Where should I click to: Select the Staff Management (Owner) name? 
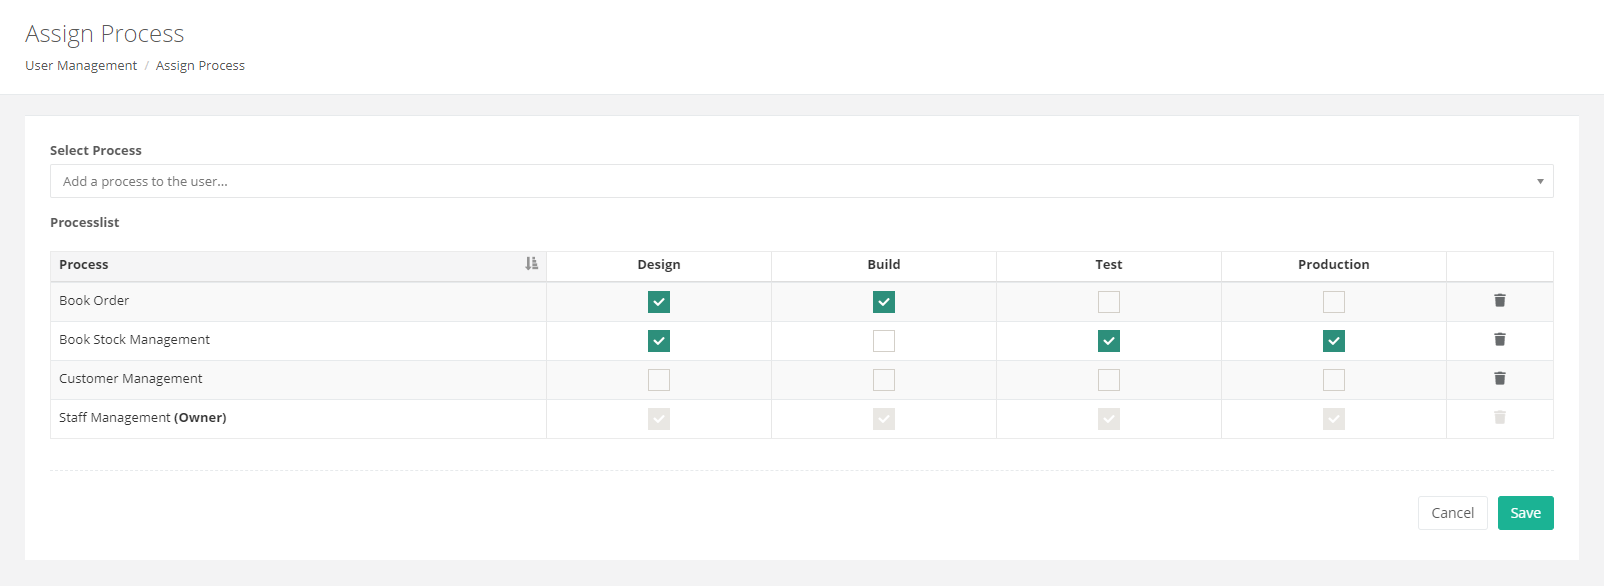142,417
